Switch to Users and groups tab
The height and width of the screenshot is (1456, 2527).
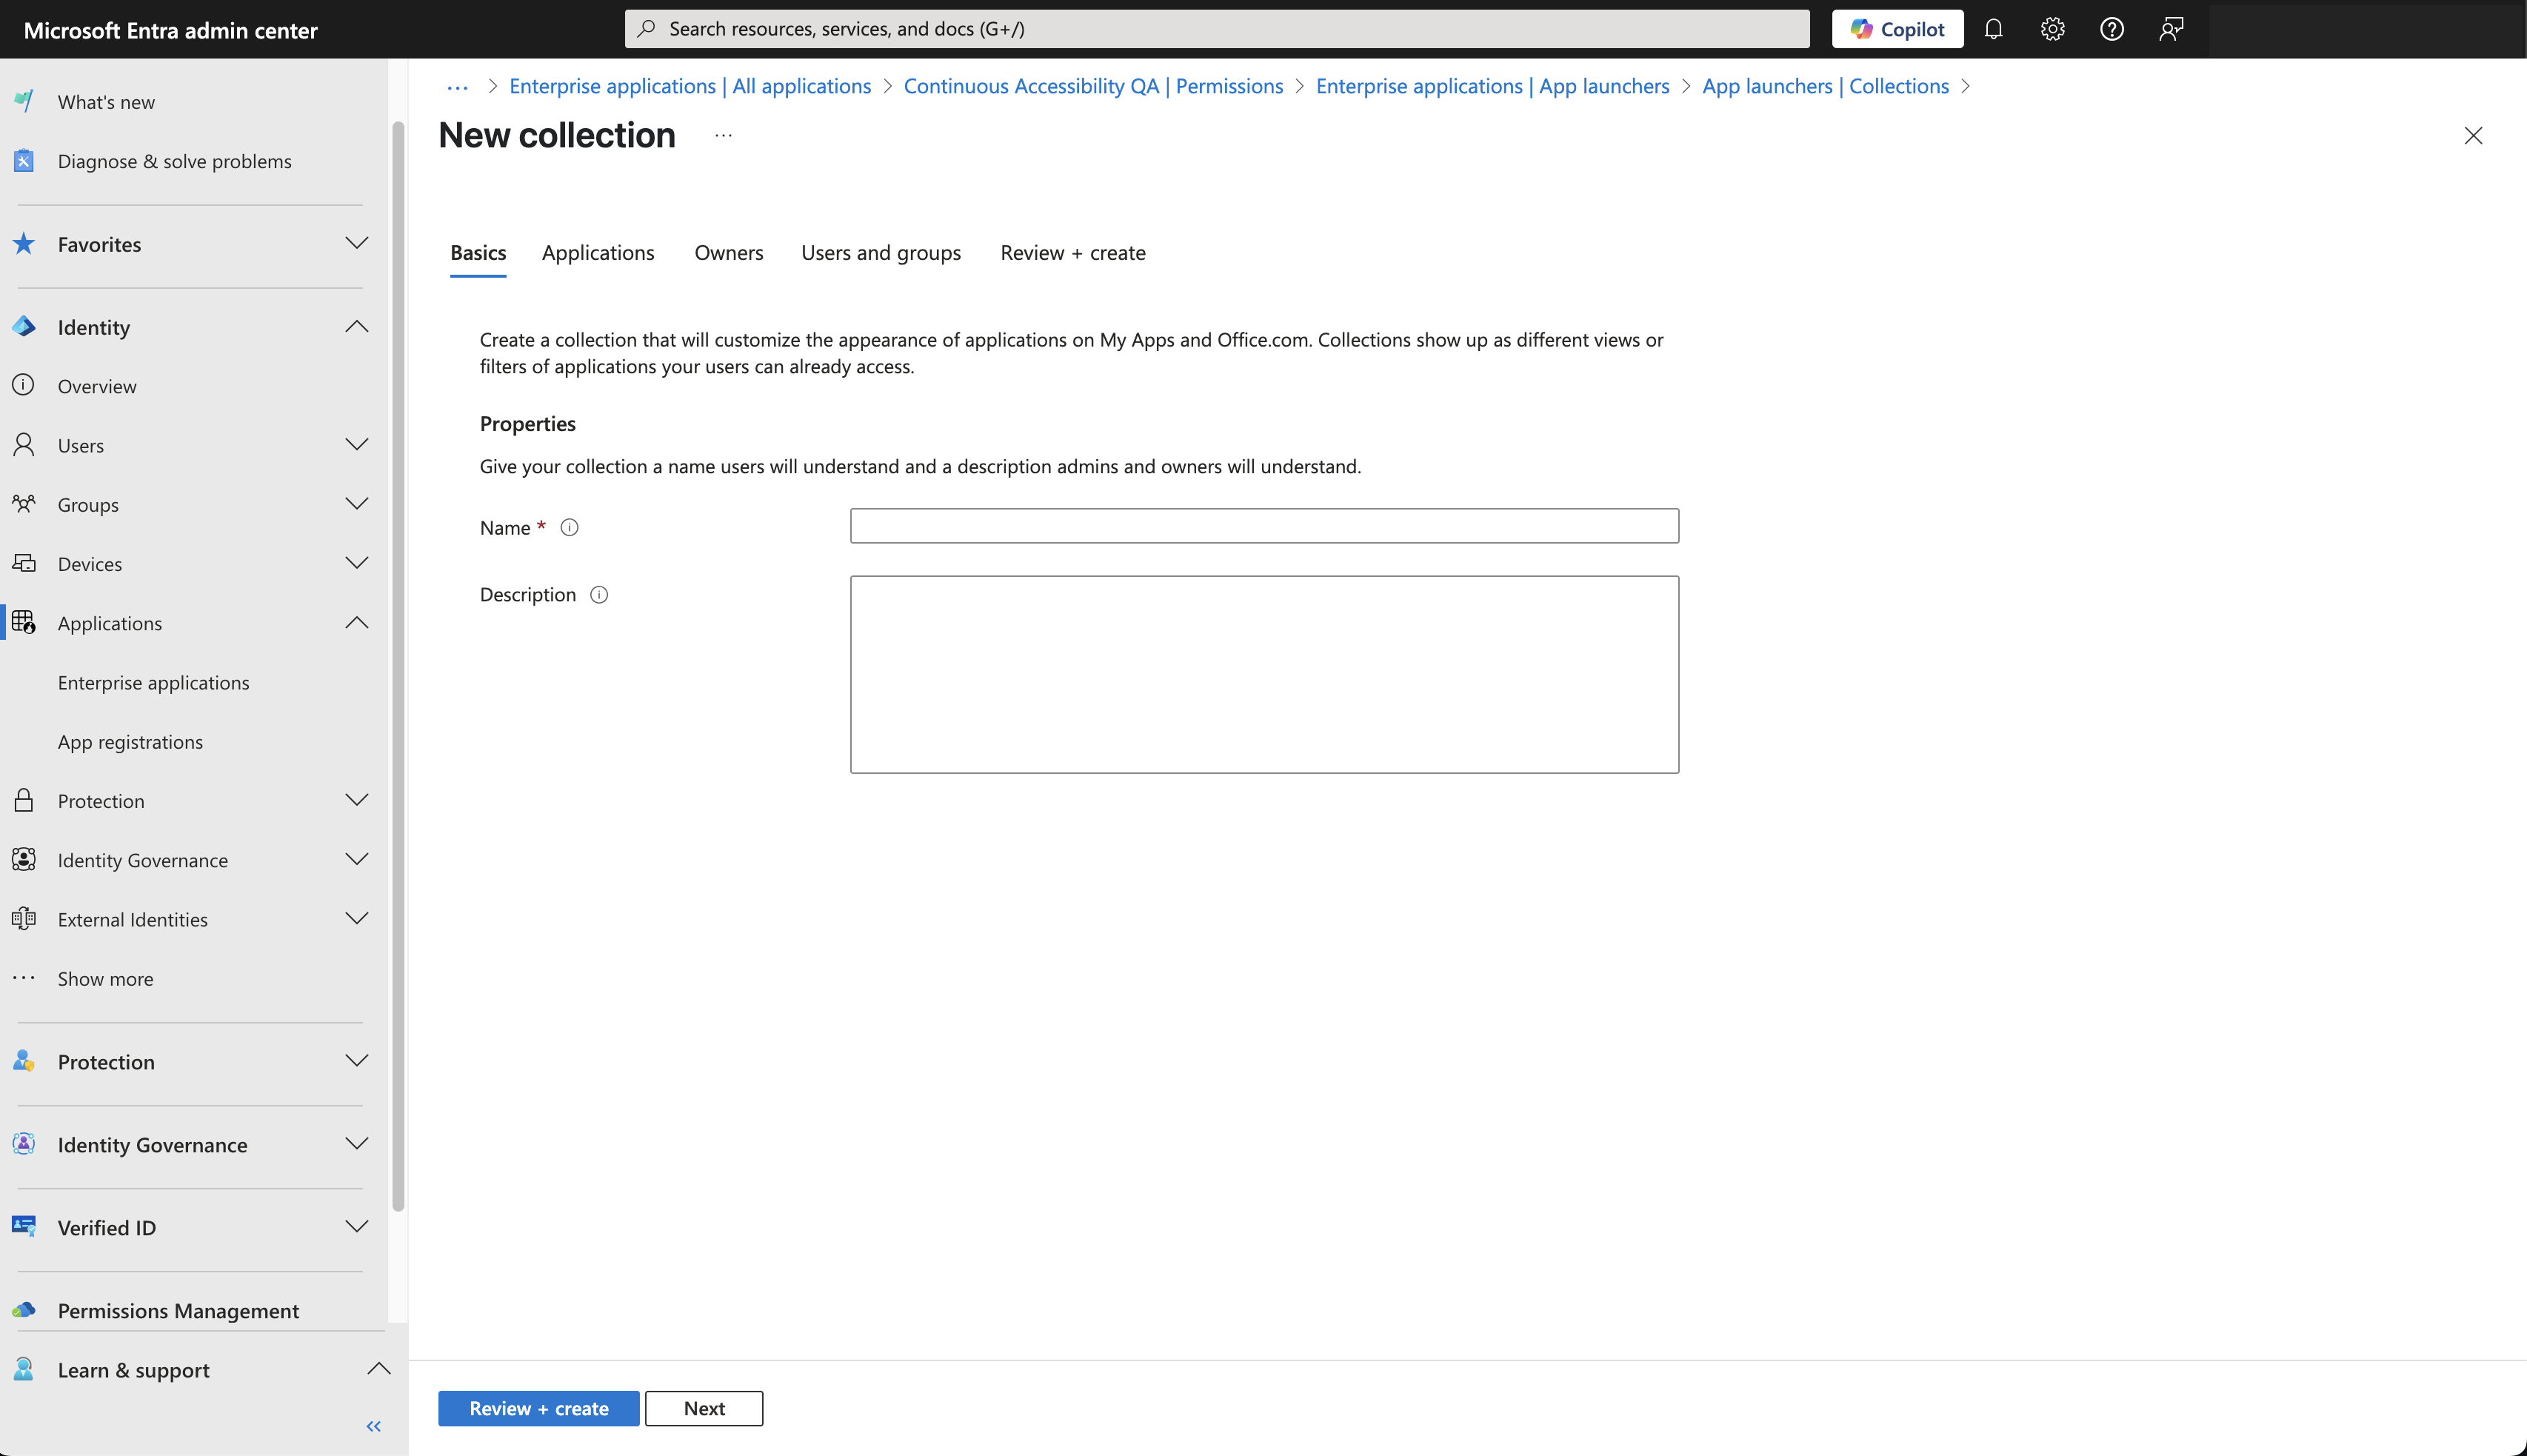point(880,253)
